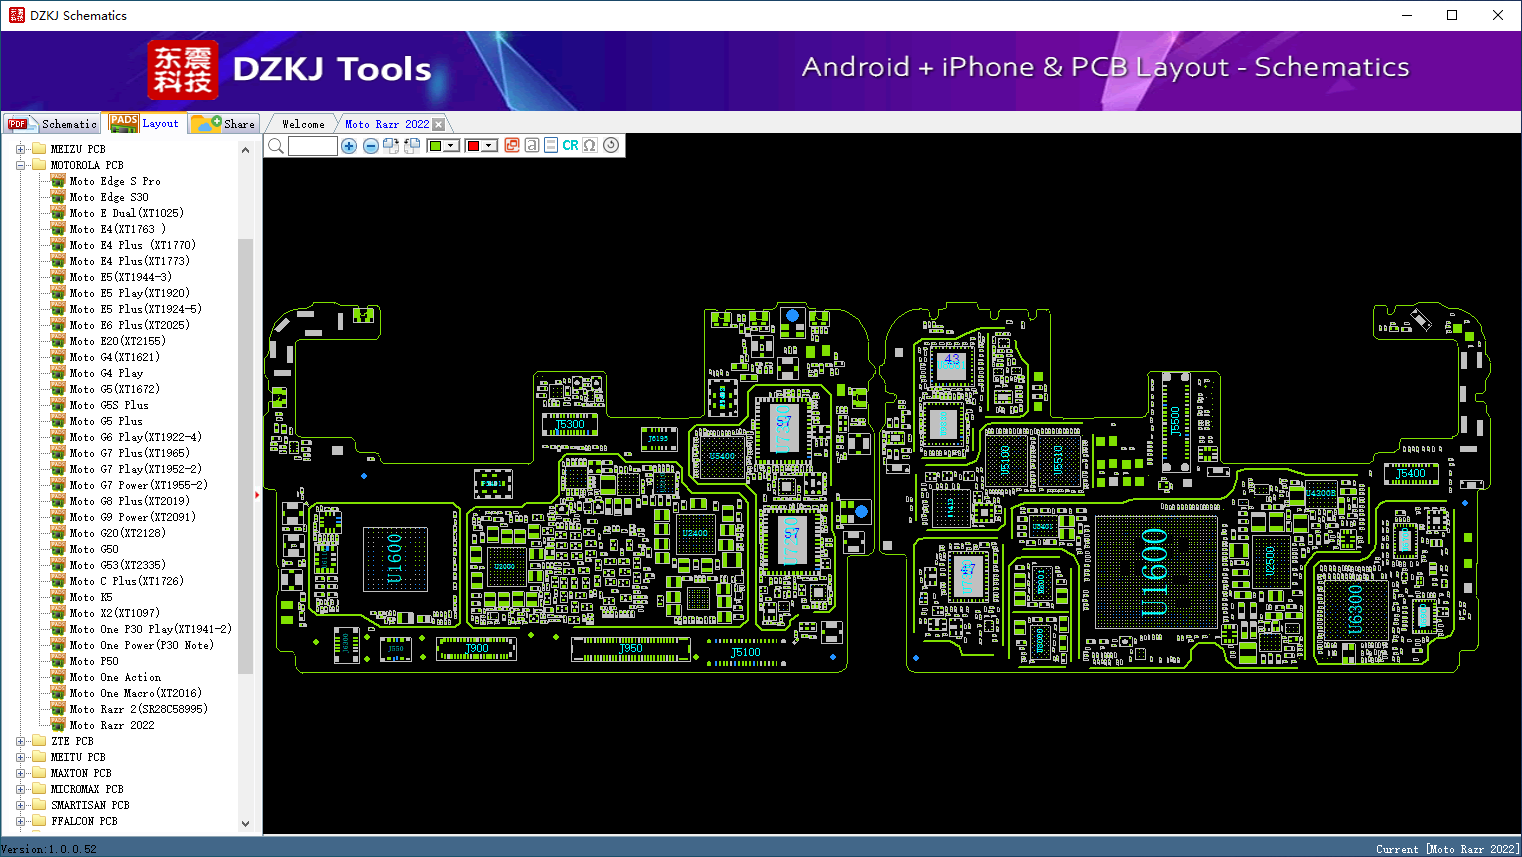This screenshot has height=857, width=1522.
Task: Switch to the PADS Layout tab
Action: [x=145, y=123]
